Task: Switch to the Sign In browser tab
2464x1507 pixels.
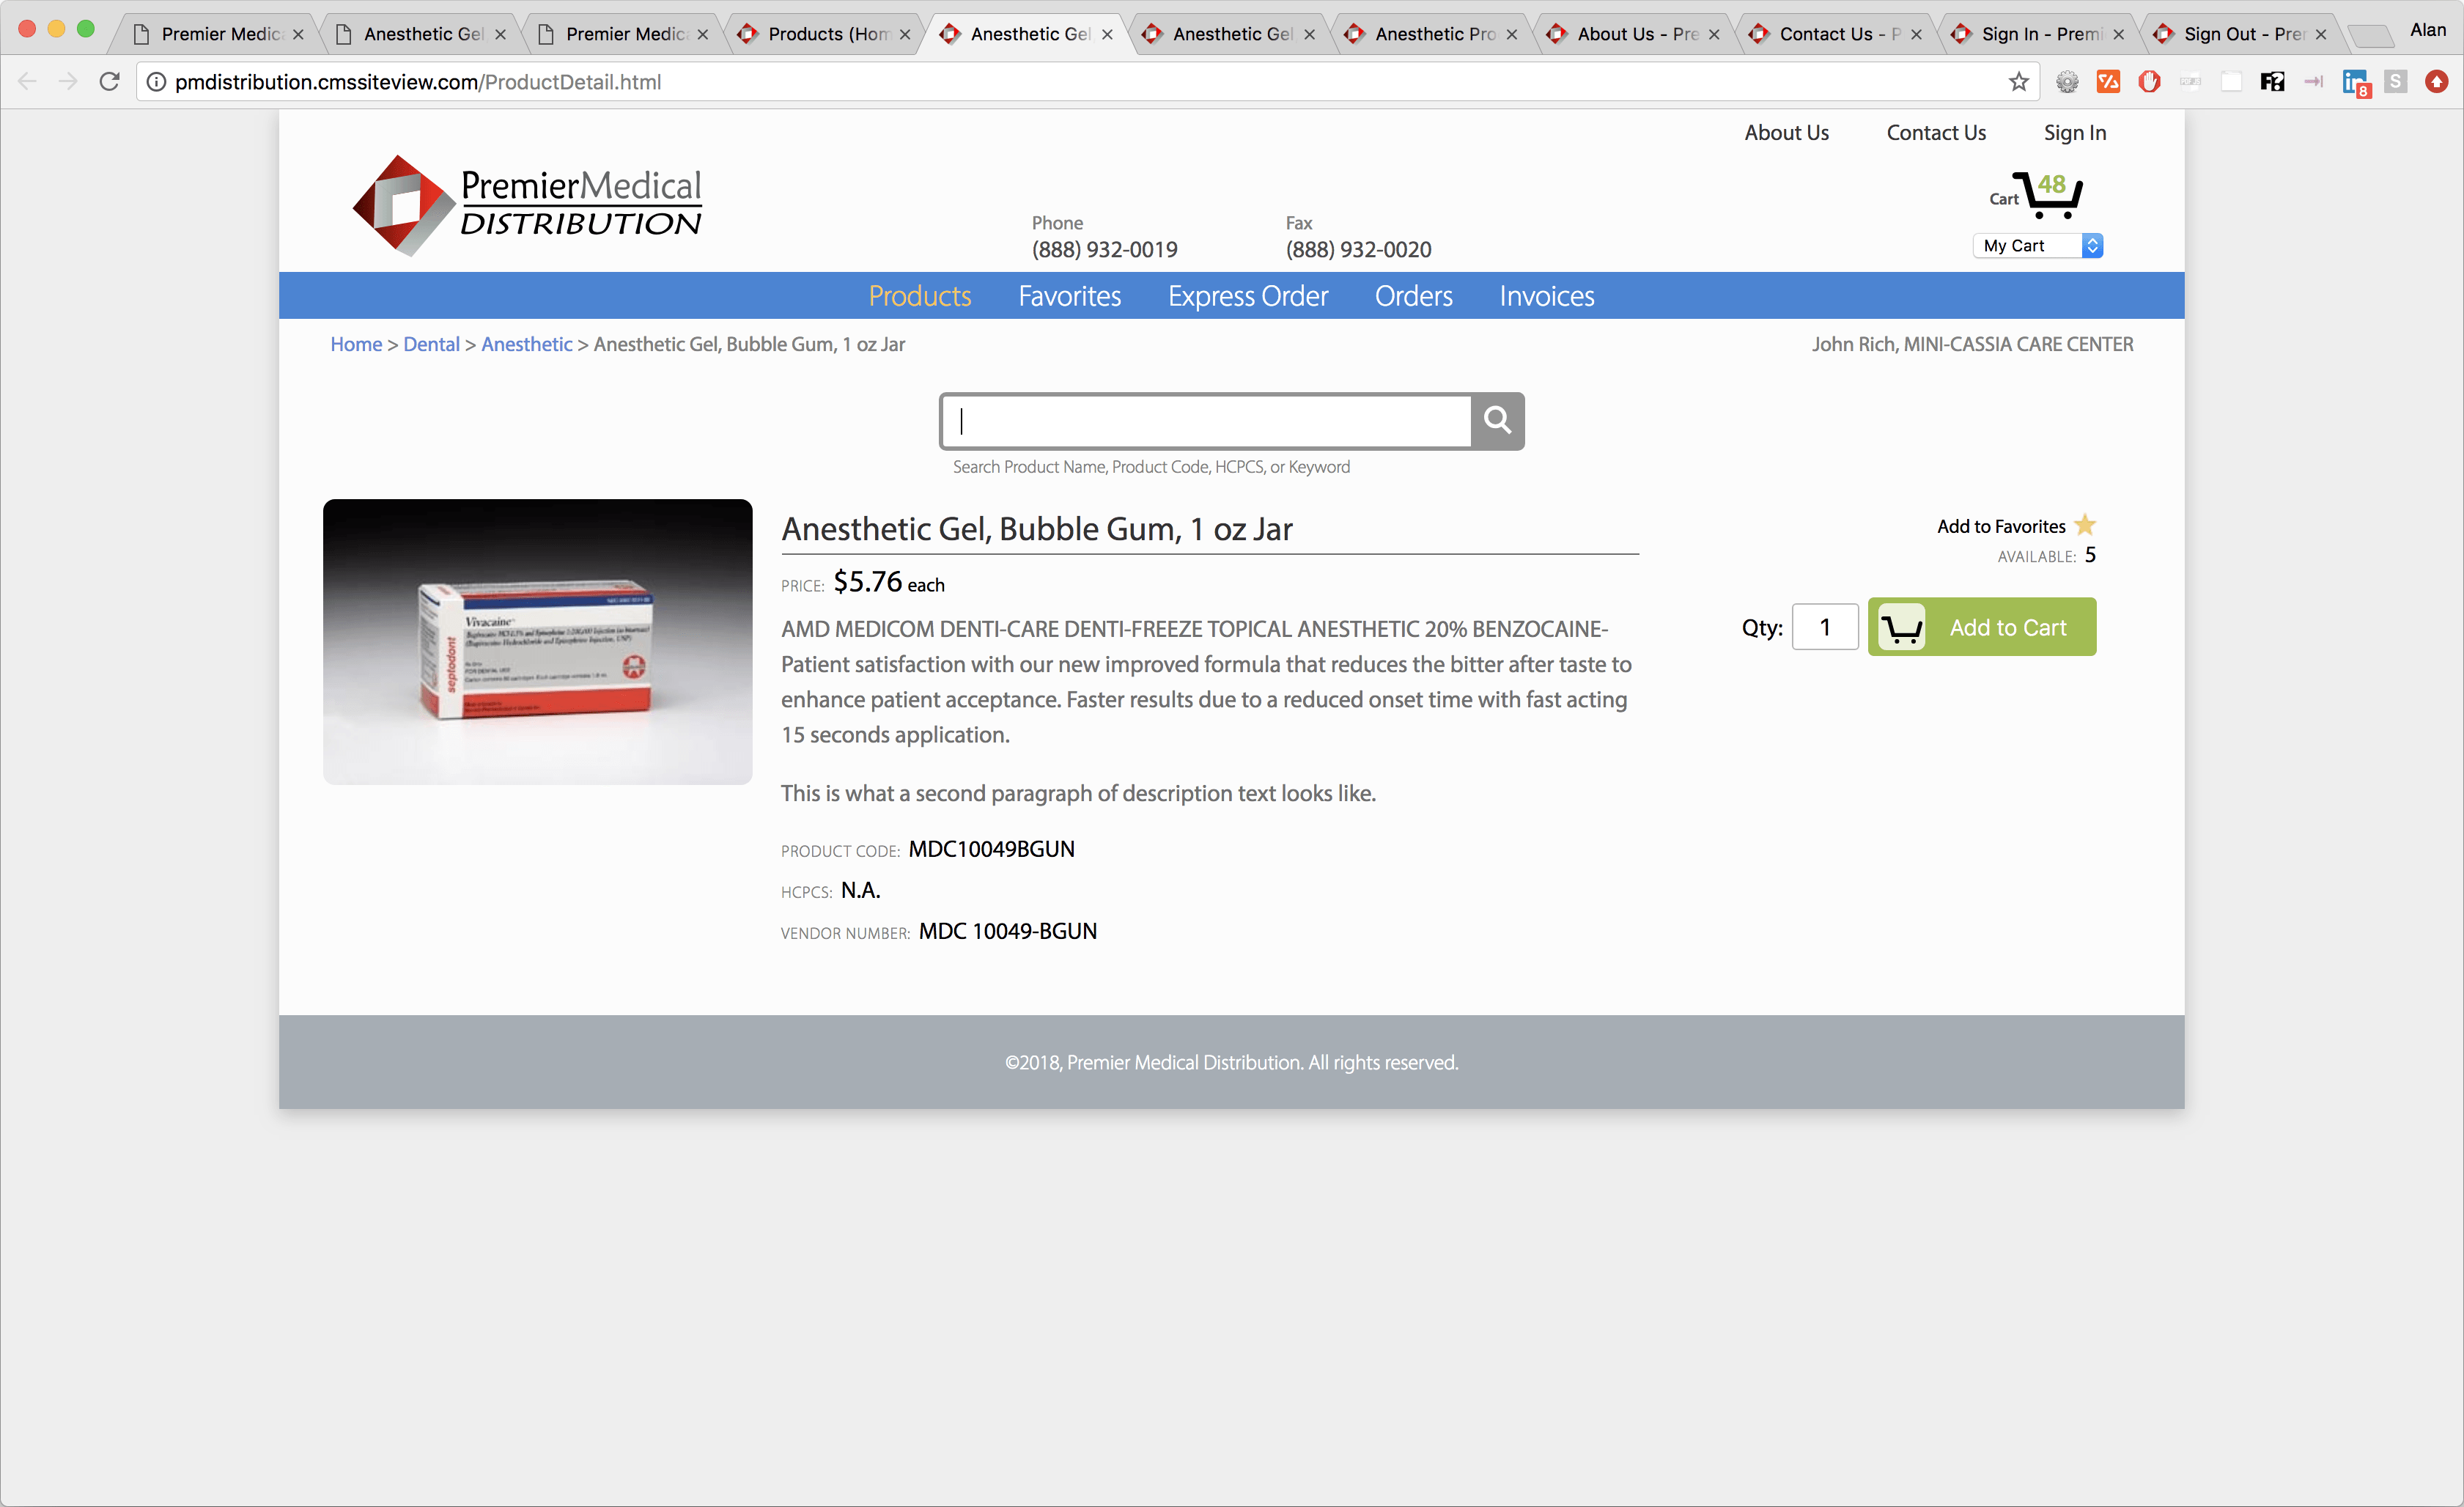Action: (x=2039, y=34)
